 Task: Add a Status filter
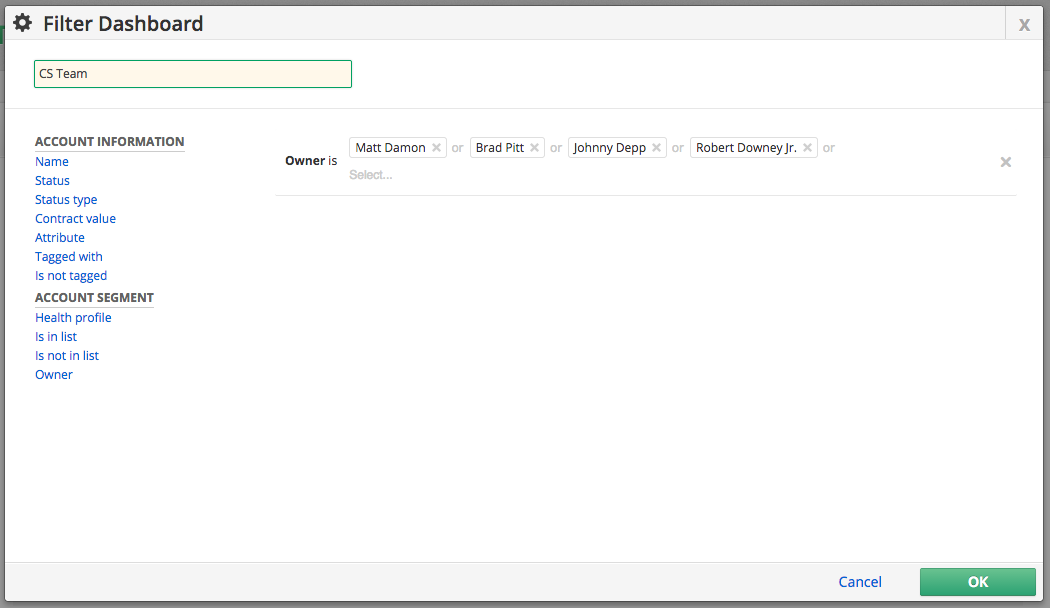[x=52, y=181]
